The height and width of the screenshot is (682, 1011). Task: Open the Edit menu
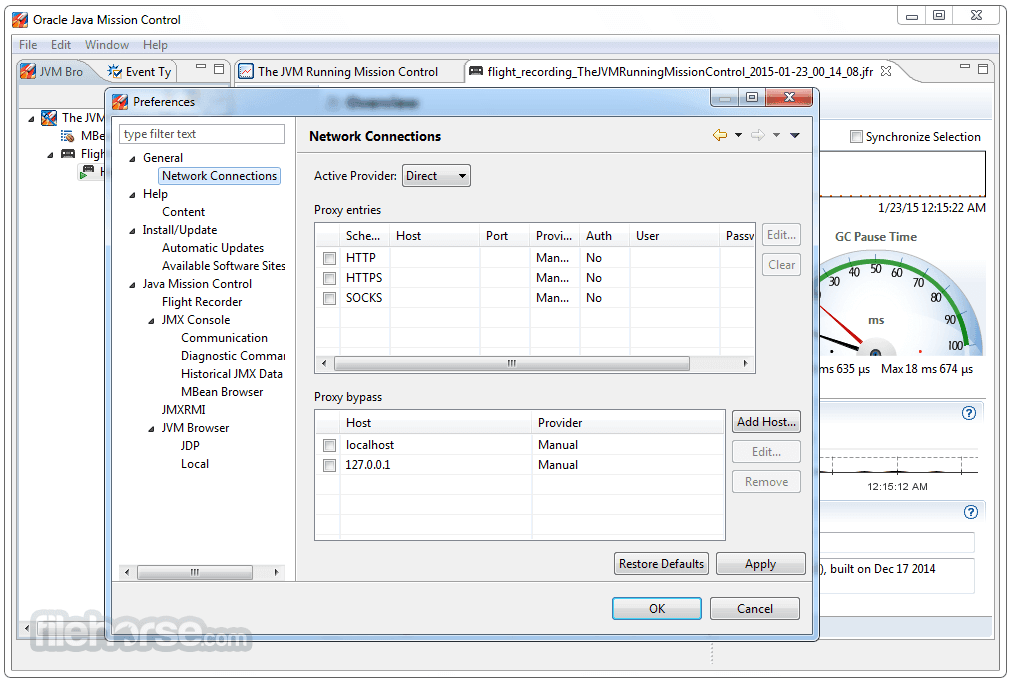61,44
